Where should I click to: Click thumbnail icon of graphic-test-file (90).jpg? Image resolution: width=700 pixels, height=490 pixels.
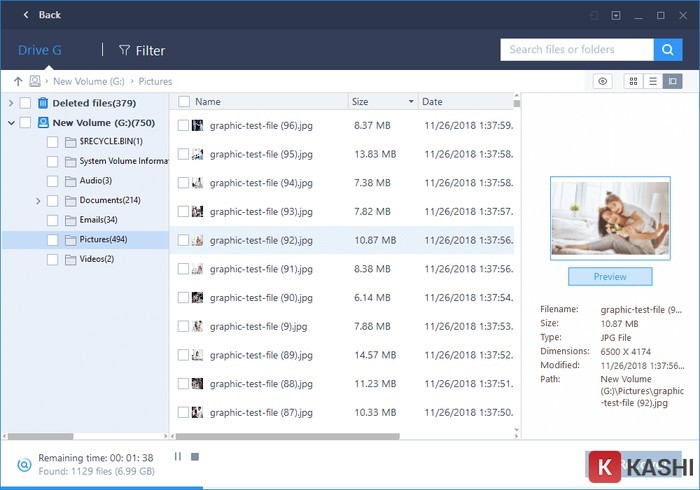197,298
